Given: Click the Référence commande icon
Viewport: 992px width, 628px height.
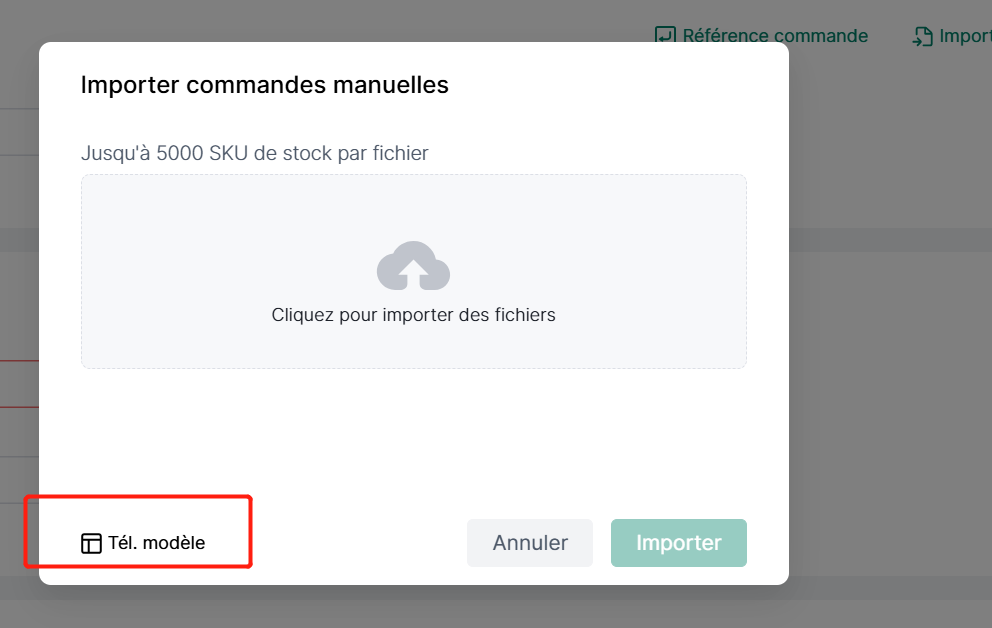Looking at the screenshot, I should 665,35.
